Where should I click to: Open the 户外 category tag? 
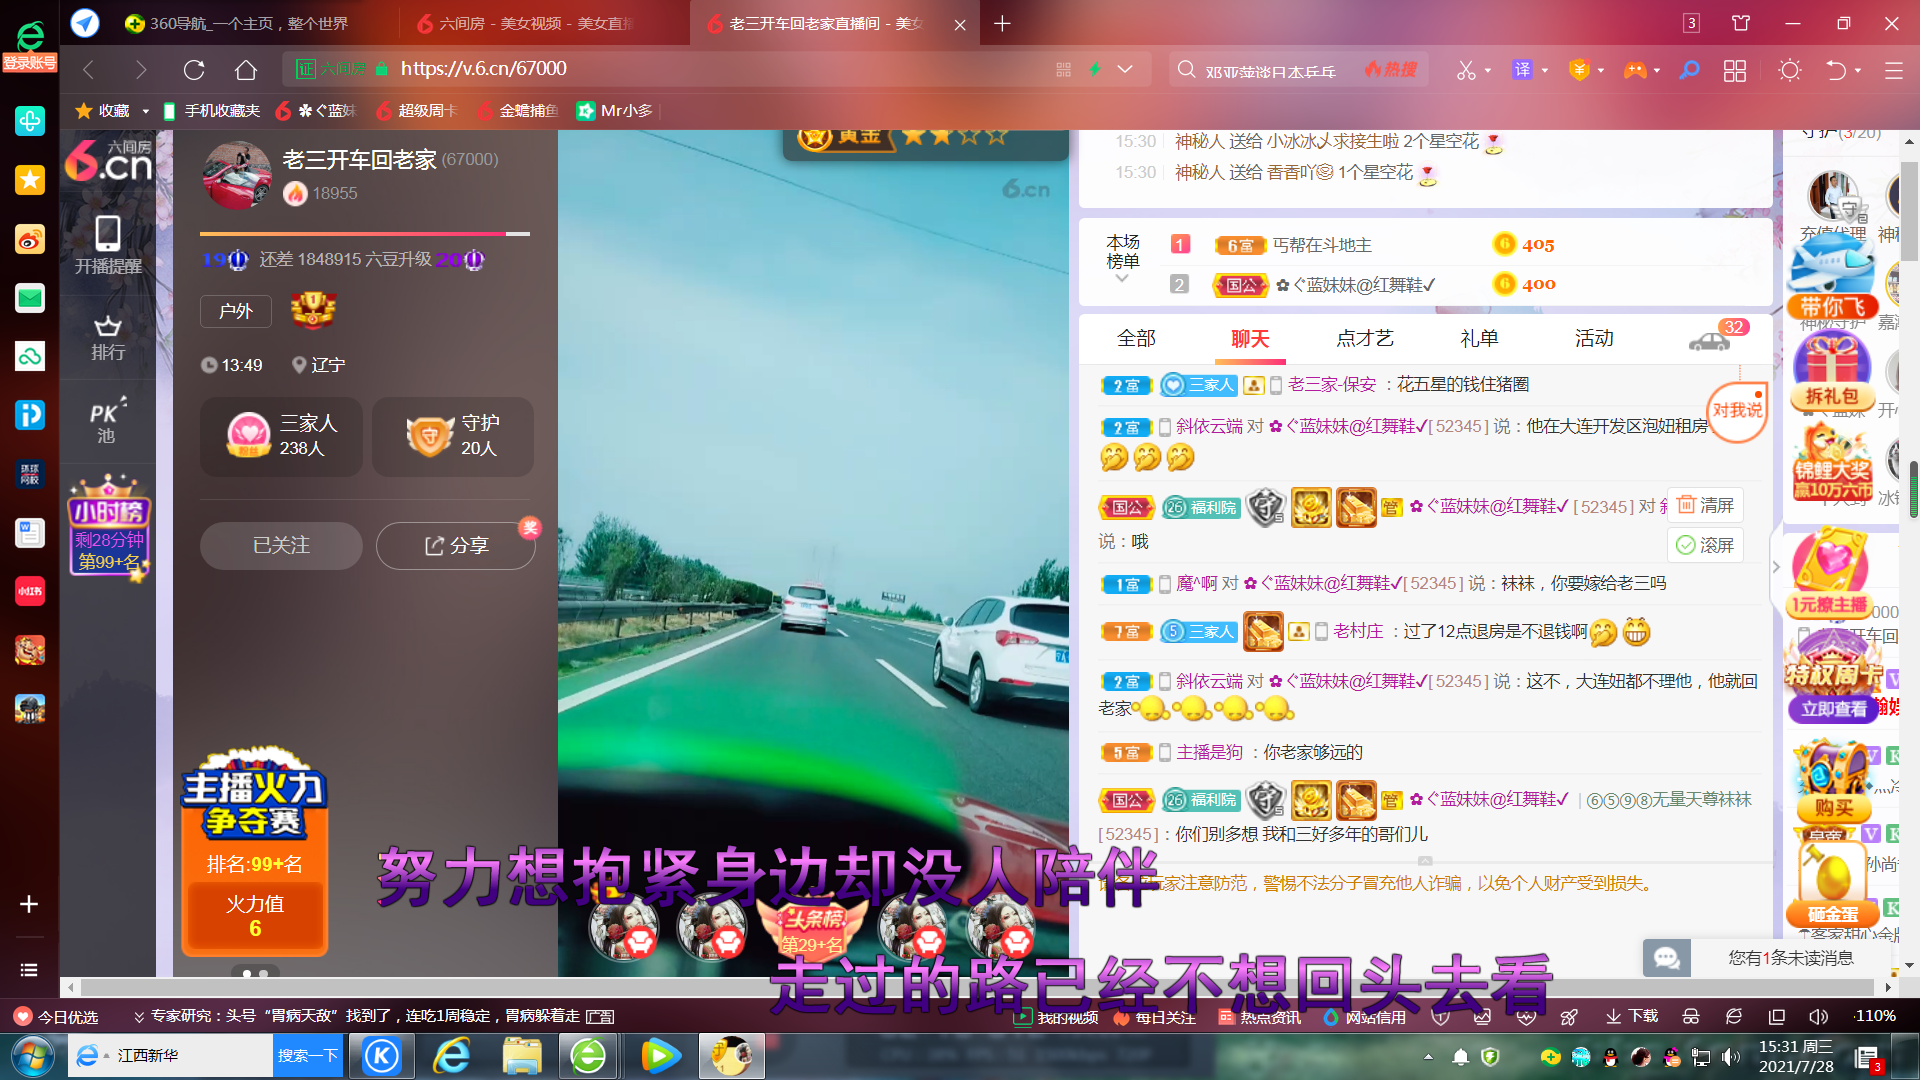(x=236, y=311)
